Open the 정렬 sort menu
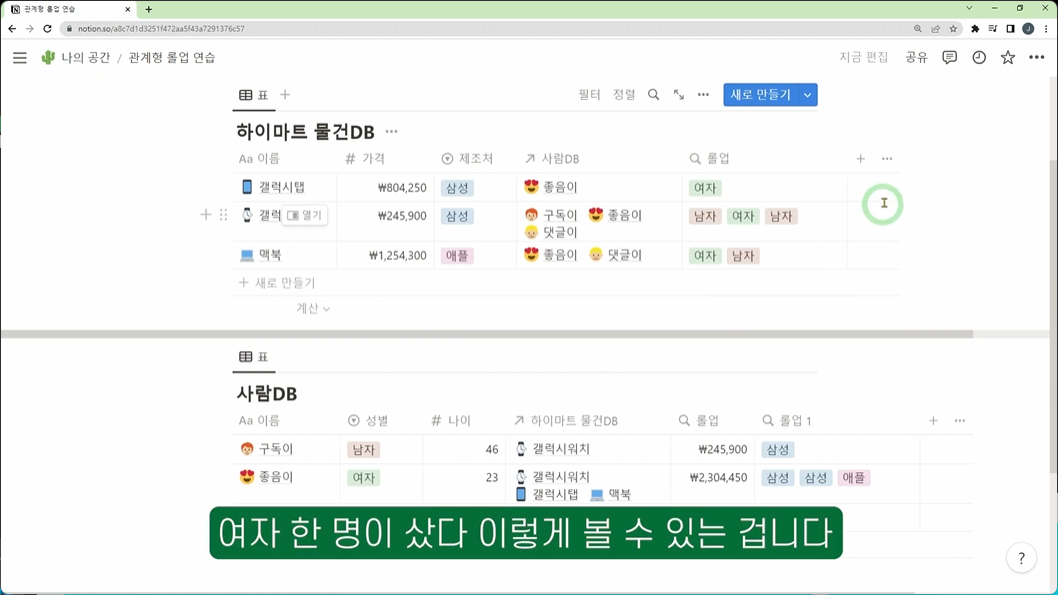The width and height of the screenshot is (1058, 595). tap(624, 95)
